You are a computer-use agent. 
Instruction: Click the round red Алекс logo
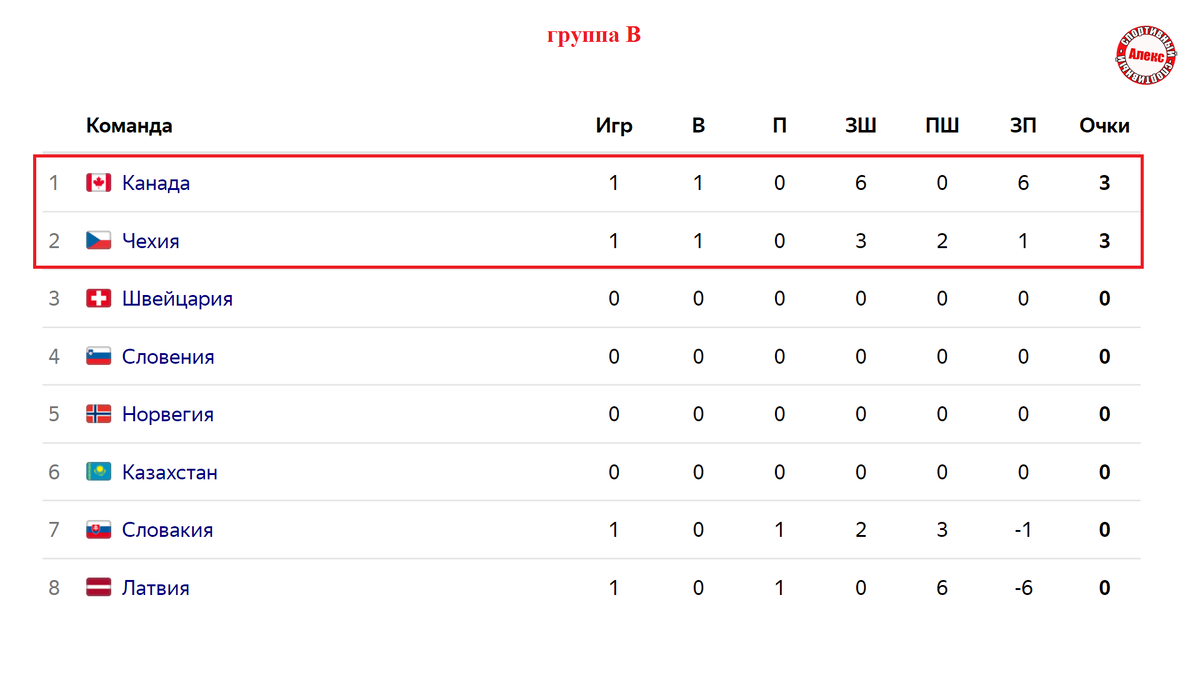click(1145, 55)
